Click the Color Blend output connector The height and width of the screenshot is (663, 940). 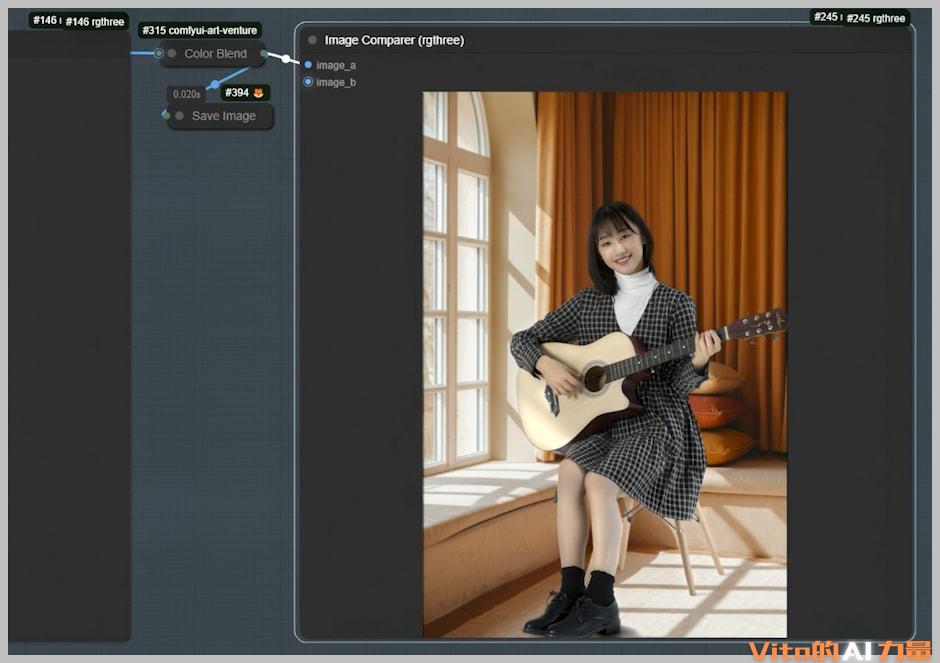264,54
